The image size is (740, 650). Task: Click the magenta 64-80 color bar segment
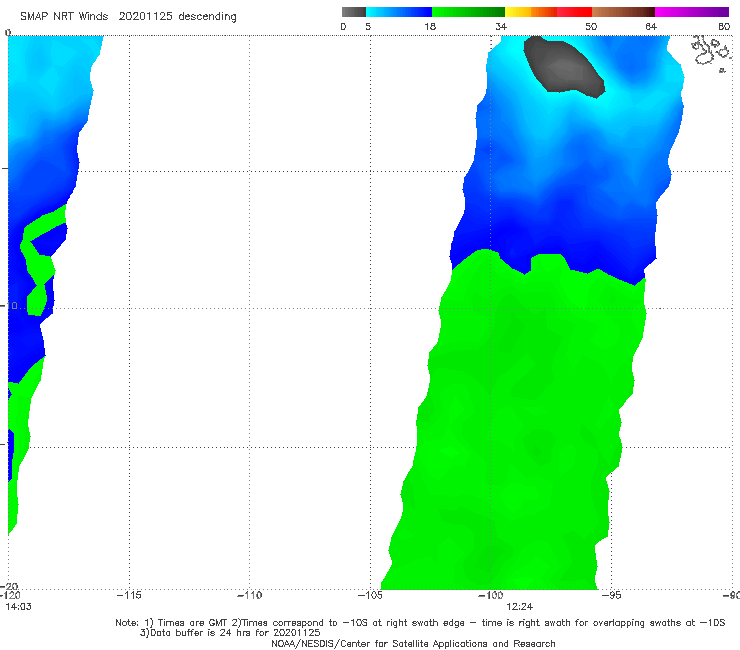click(692, 12)
